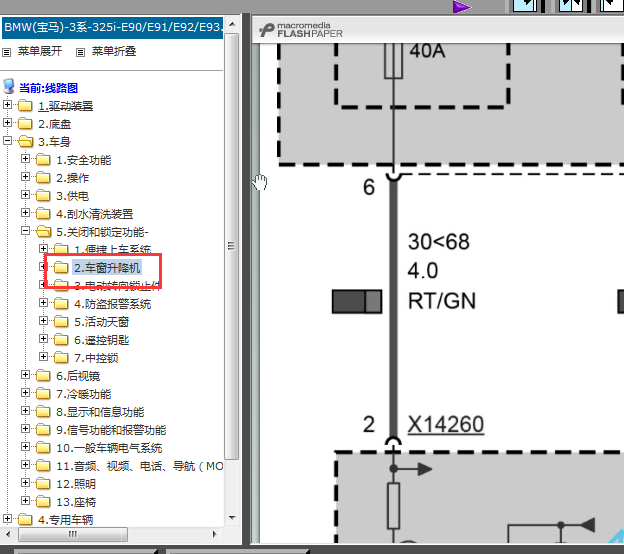624x554 pixels.
Task: Expand the 4.防盗报警系统 node
Action: point(43,302)
